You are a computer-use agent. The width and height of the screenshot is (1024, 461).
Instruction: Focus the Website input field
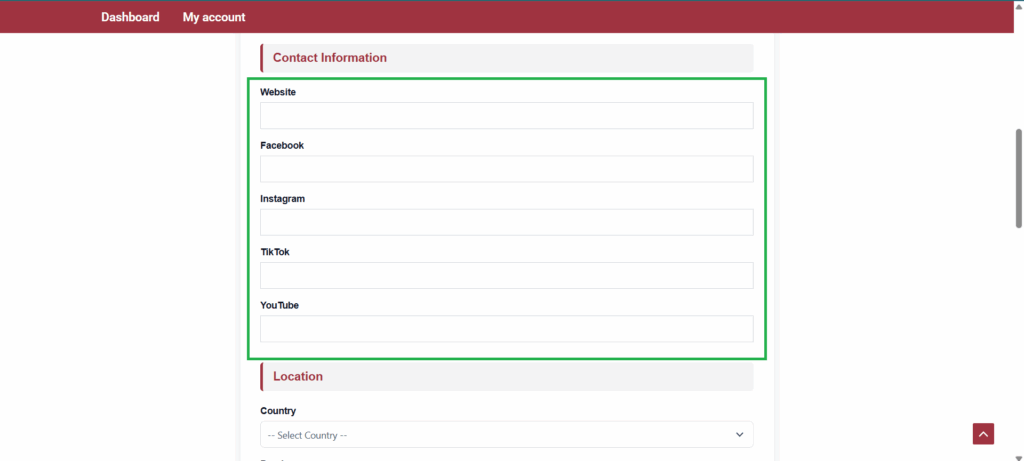(x=506, y=116)
